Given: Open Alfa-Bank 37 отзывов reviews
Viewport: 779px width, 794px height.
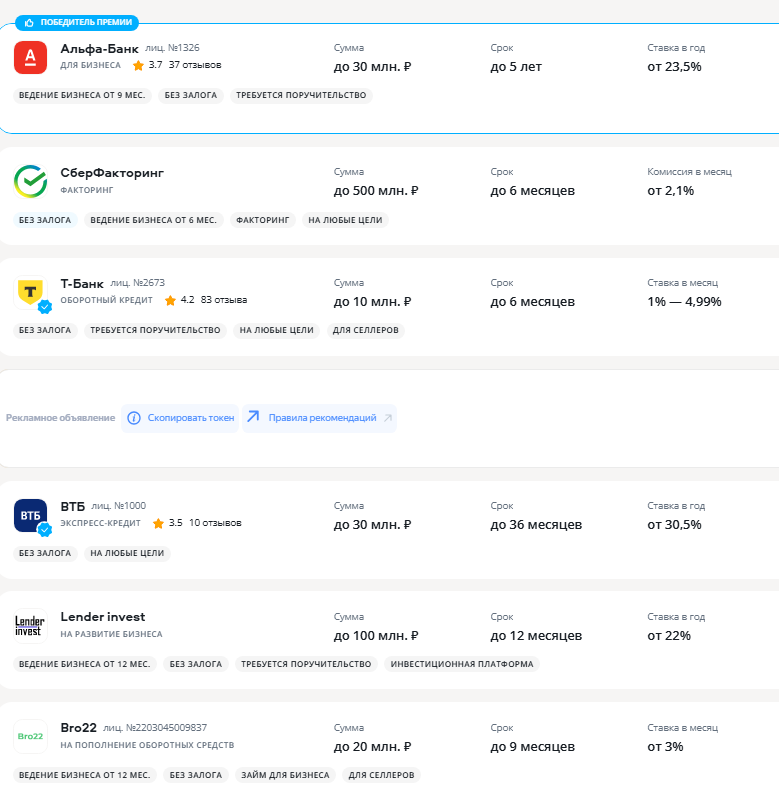Looking at the screenshot, I should 195,65.
